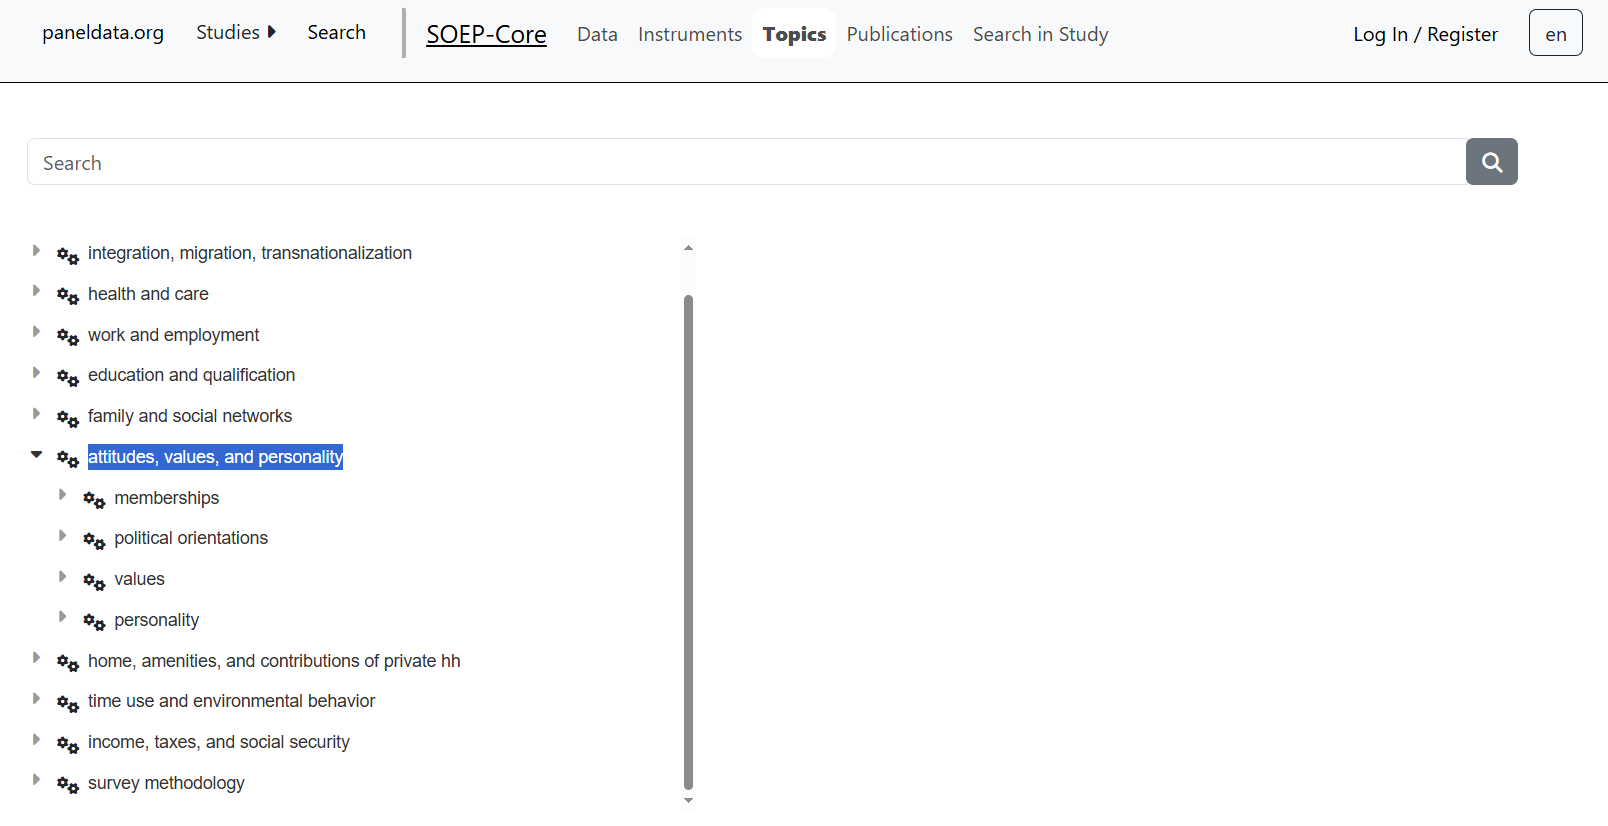This screenshot has width=1608, height=826.
Task: Open the Publications tab
Action: [x=899, y=34]
